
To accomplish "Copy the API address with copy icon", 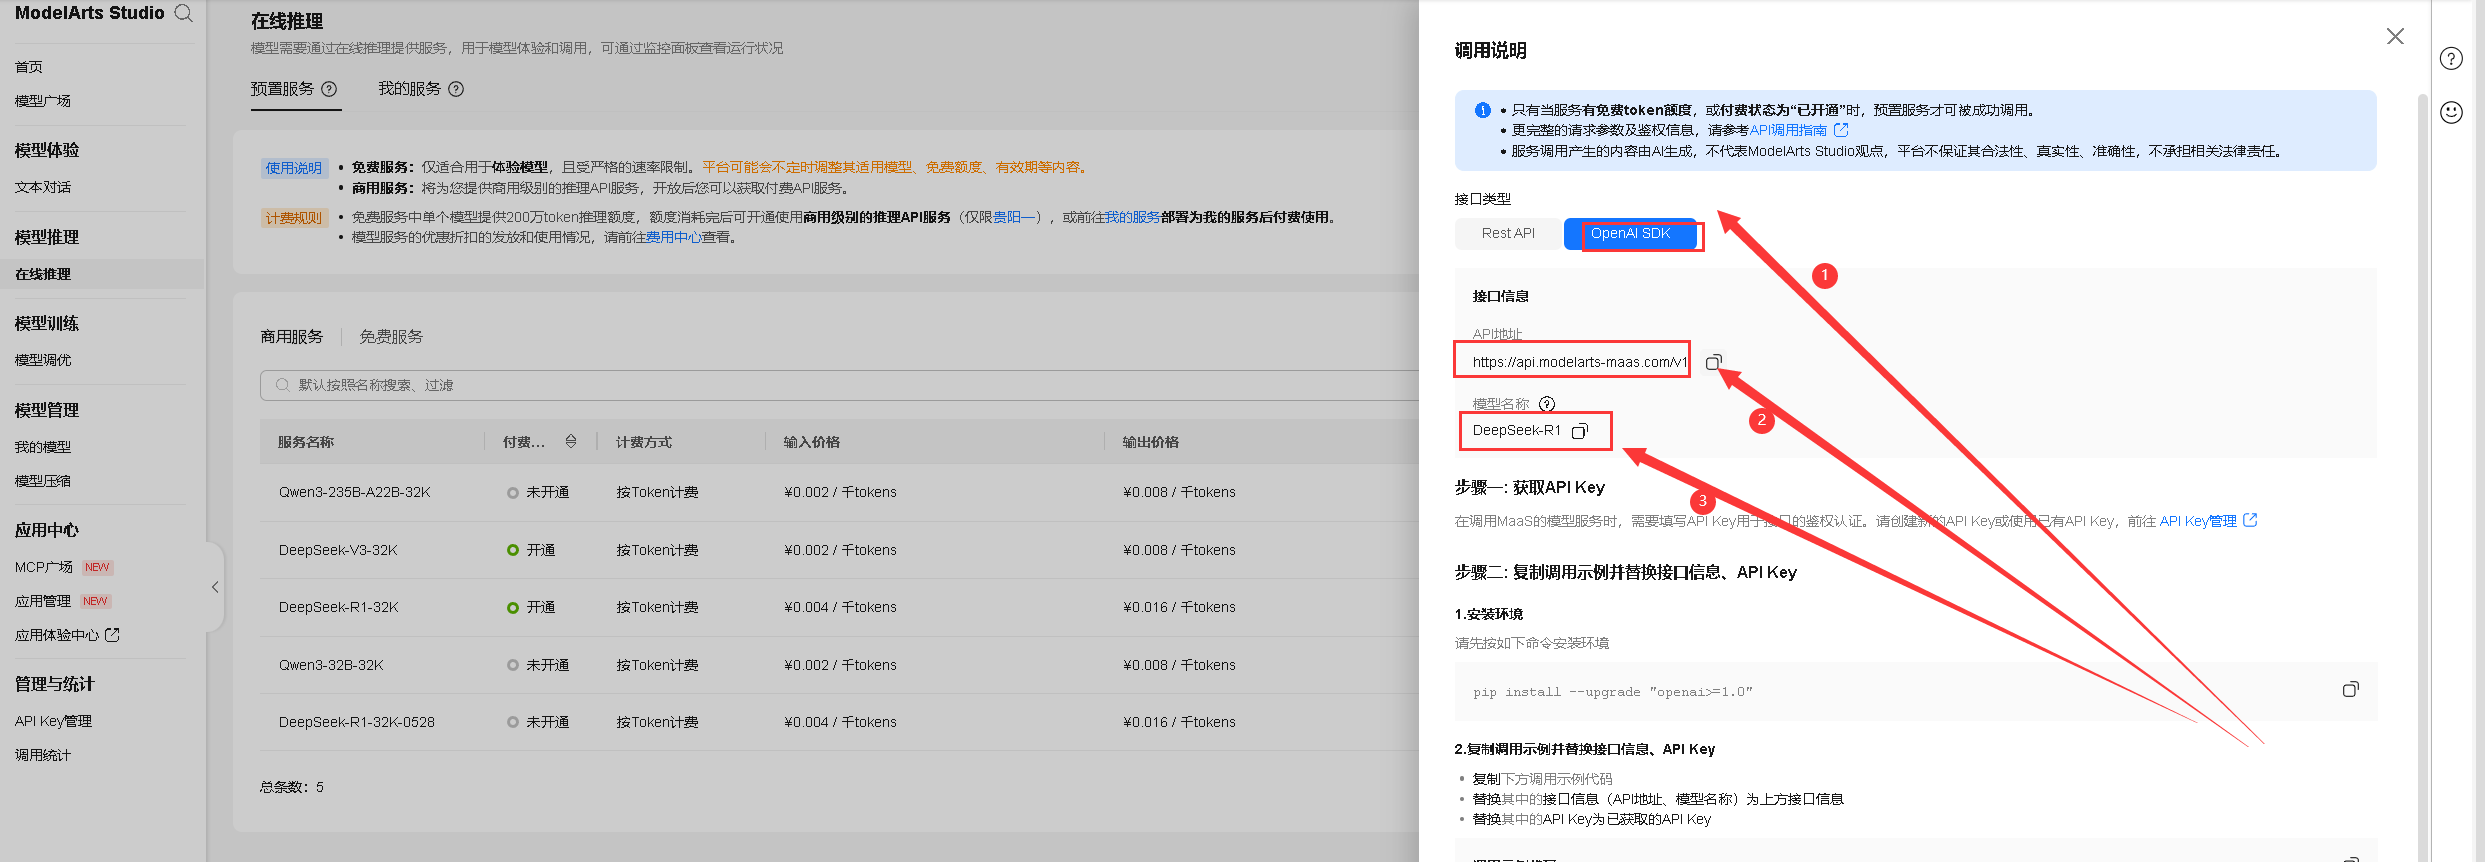I will pos(1713,362).
